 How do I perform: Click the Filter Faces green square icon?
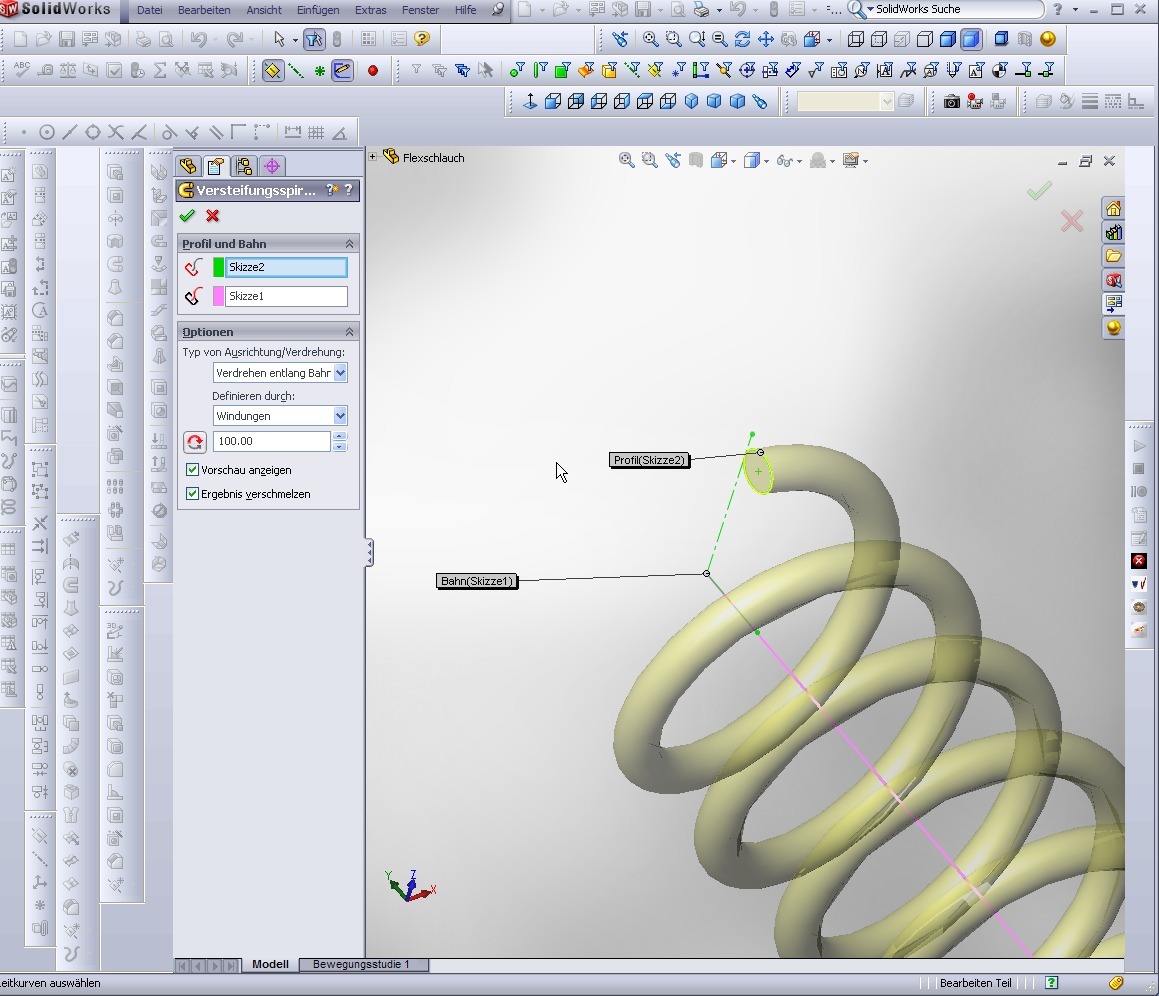562,70
